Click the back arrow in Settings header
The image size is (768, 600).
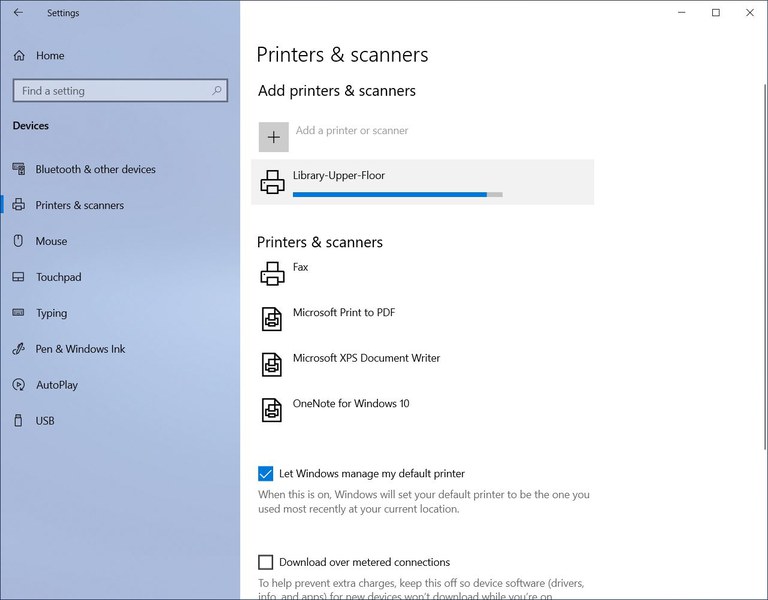[18, 13]
